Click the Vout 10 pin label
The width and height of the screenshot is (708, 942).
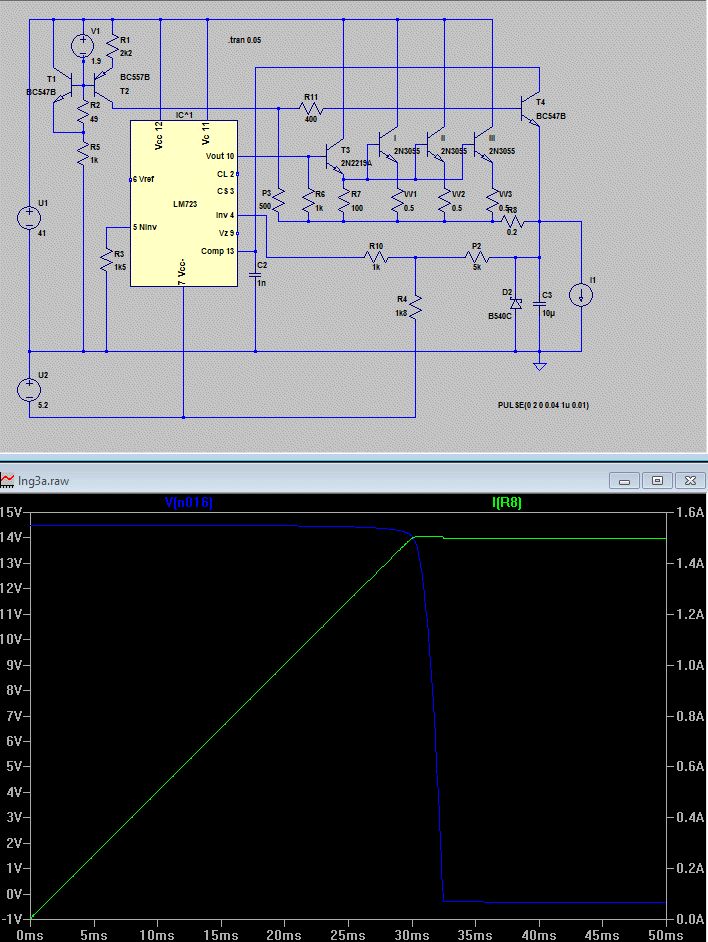[220, 156]
